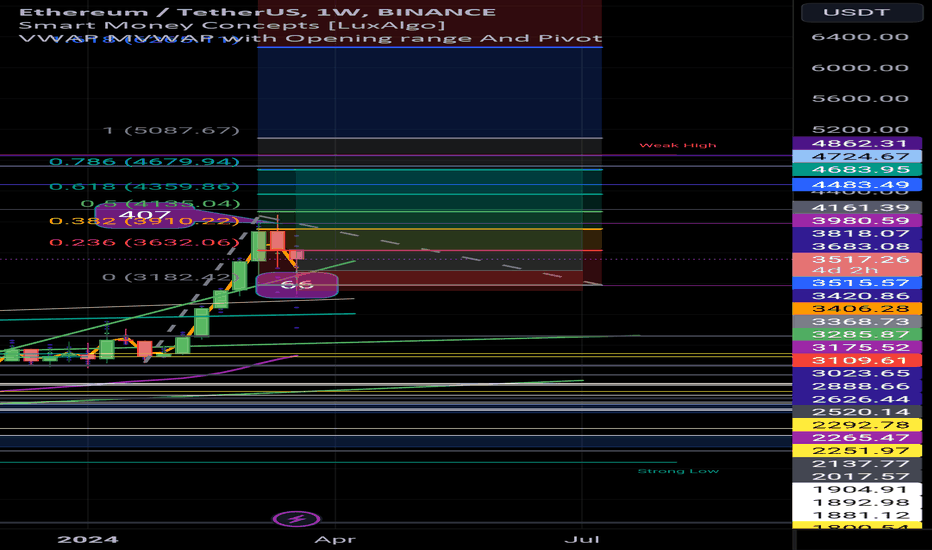Click the 6000.00 price scale label

pos(860,68)
